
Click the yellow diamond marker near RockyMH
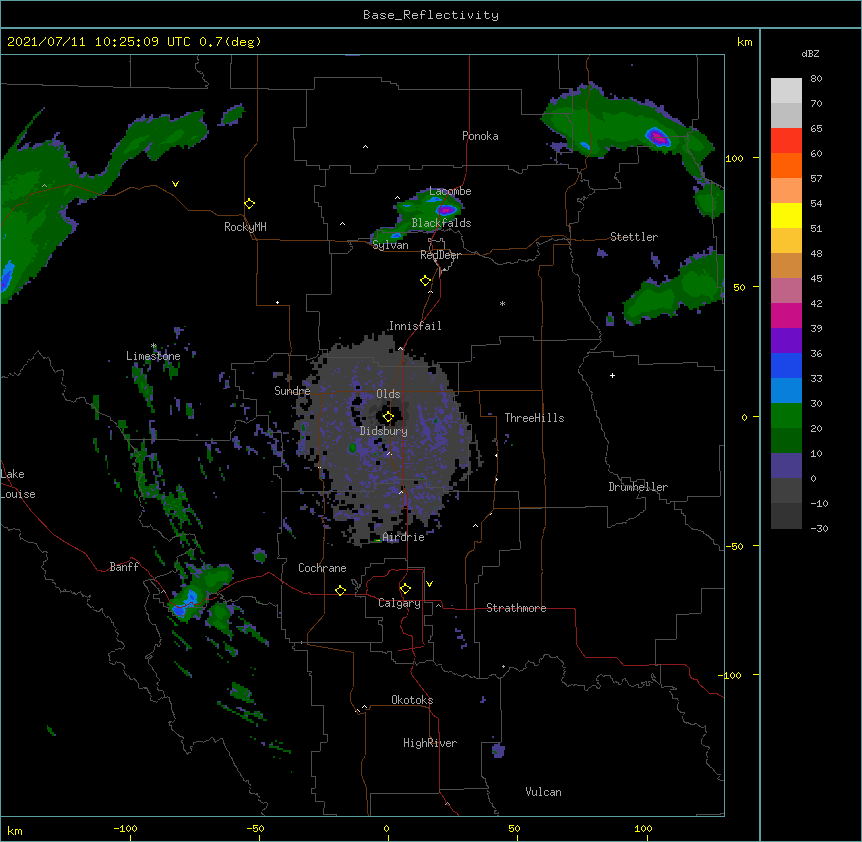click(x=249, y=204)
